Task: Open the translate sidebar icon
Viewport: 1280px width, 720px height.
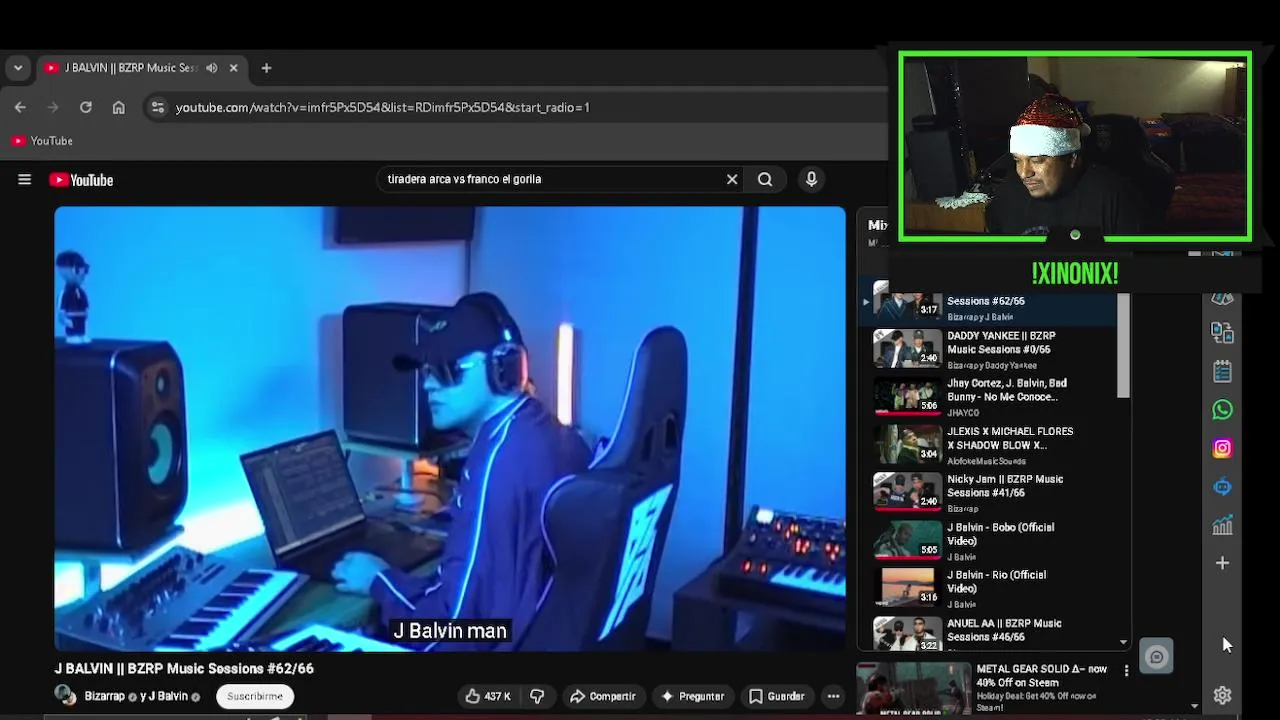Action: click(x=1222, y=332)
